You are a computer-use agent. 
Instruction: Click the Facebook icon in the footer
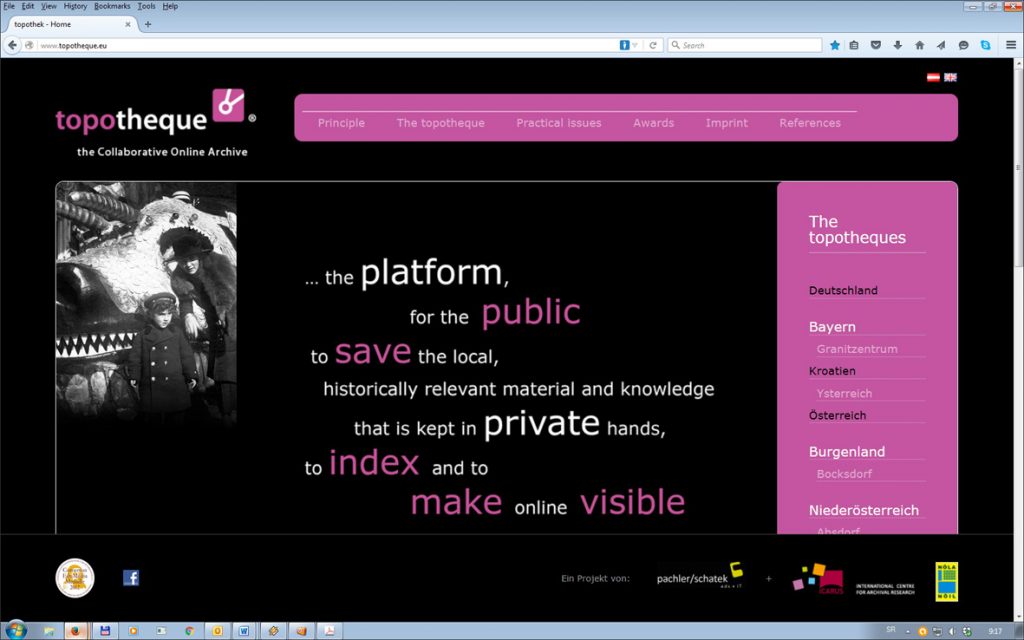pos(130,578)
